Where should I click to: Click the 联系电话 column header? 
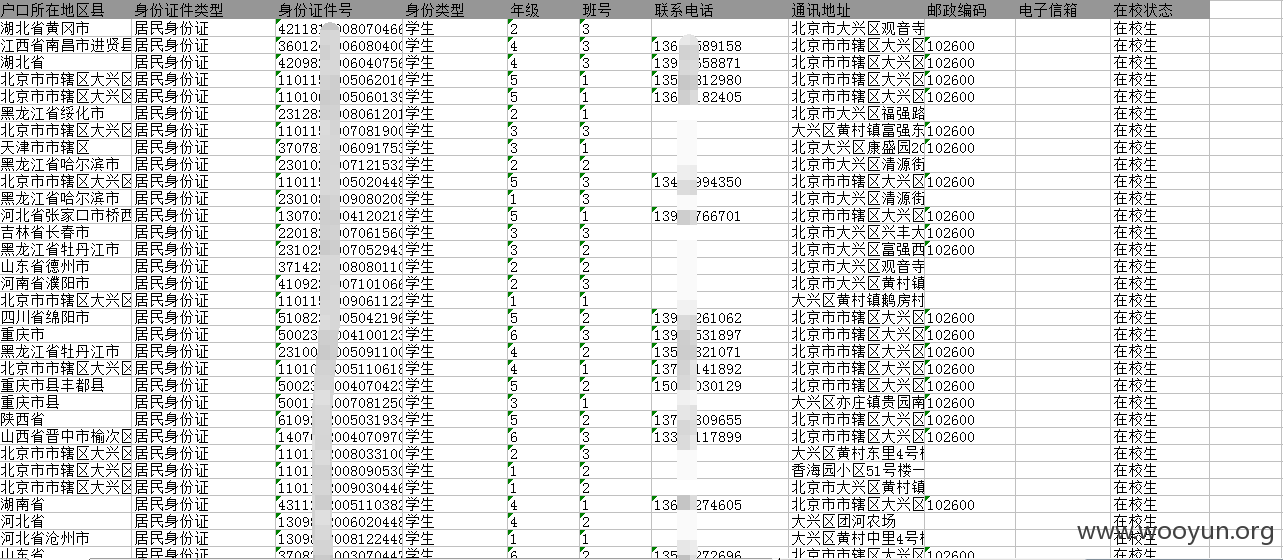coord(719,11)
